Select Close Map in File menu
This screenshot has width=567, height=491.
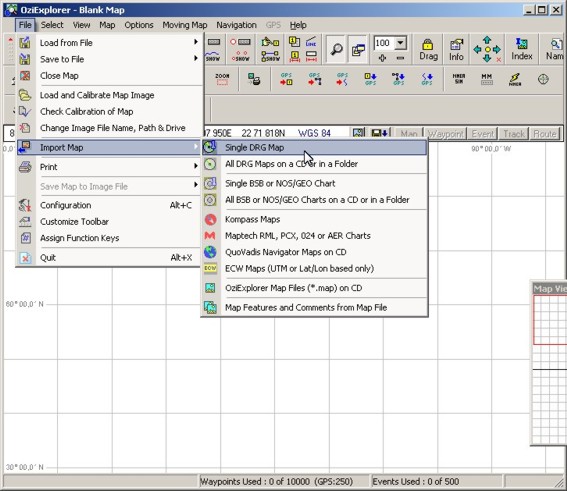pyautogui.click(x=110, y=76)
